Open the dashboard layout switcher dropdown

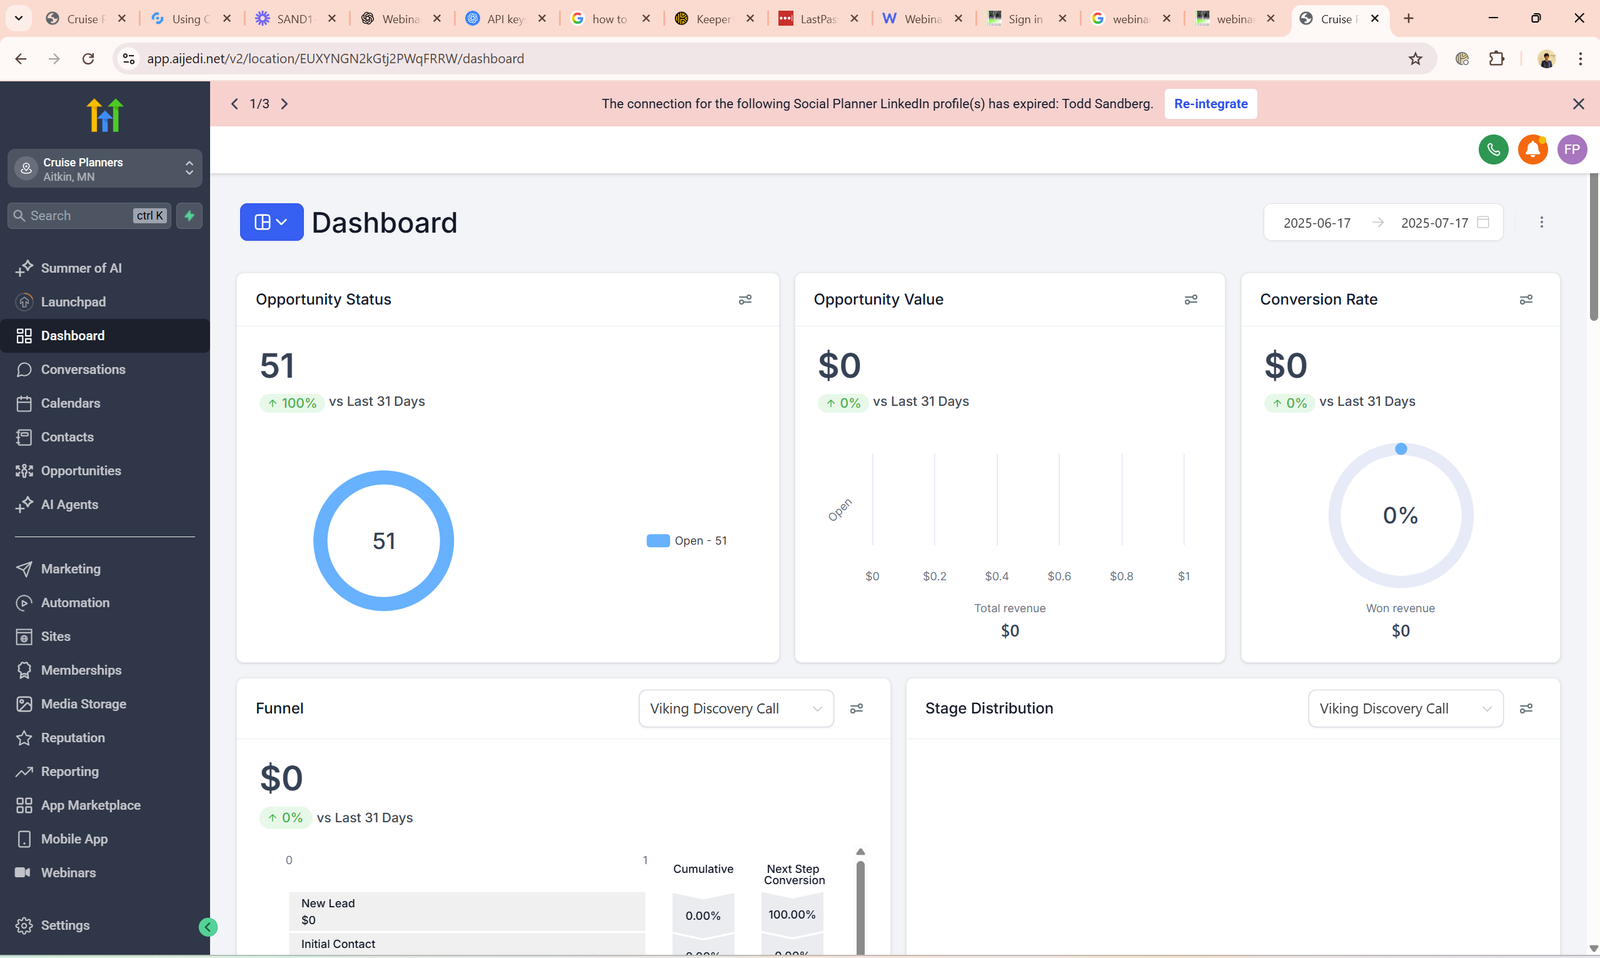(271, 222)
